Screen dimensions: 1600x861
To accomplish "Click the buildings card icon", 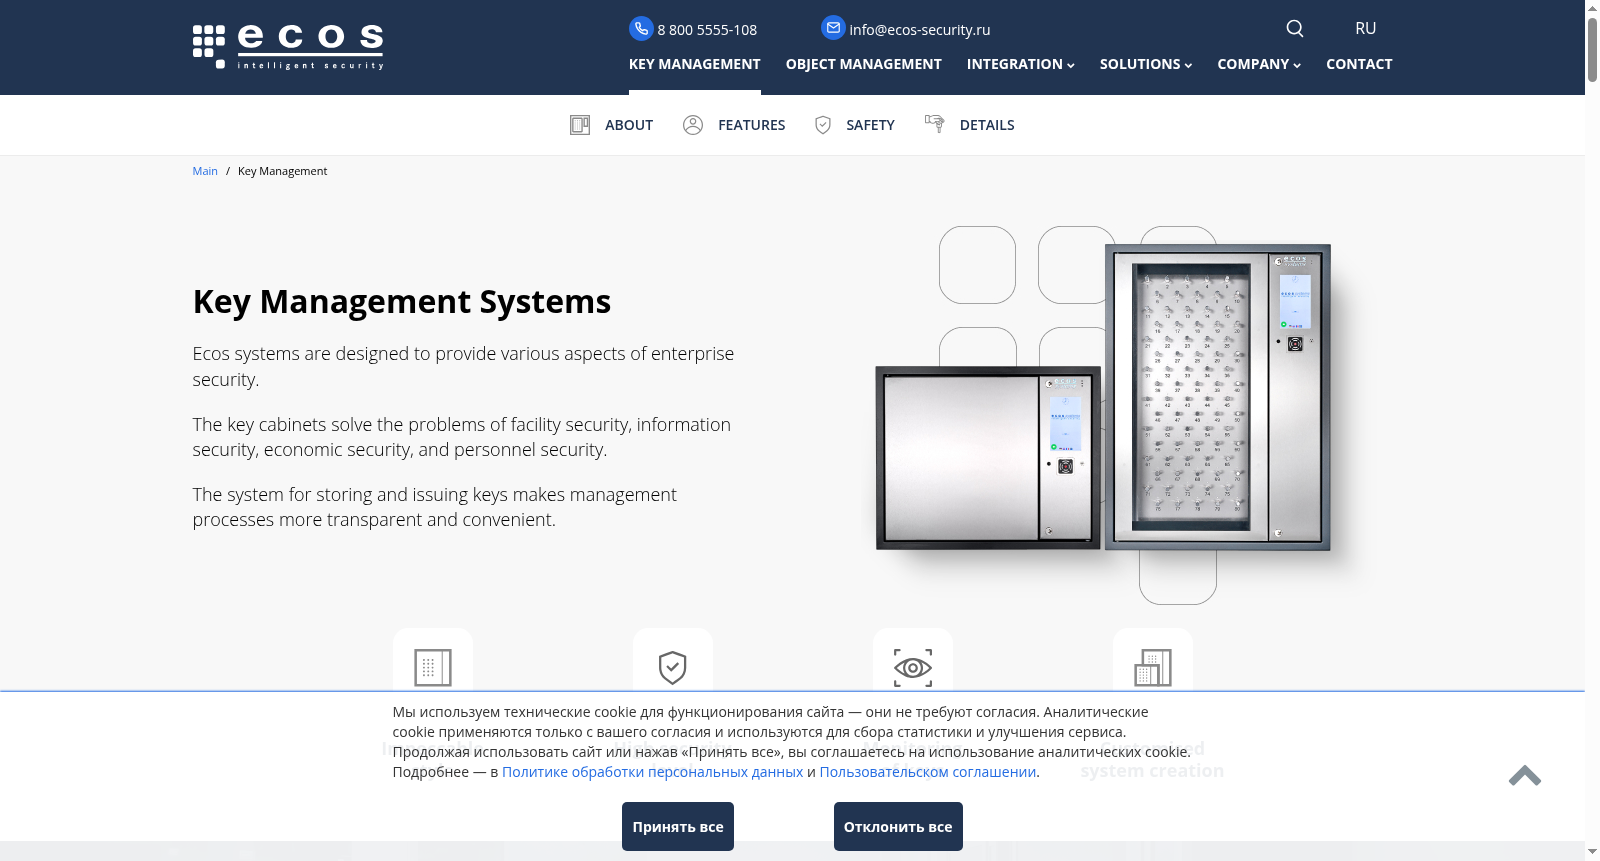I will tap(1153, 667).
